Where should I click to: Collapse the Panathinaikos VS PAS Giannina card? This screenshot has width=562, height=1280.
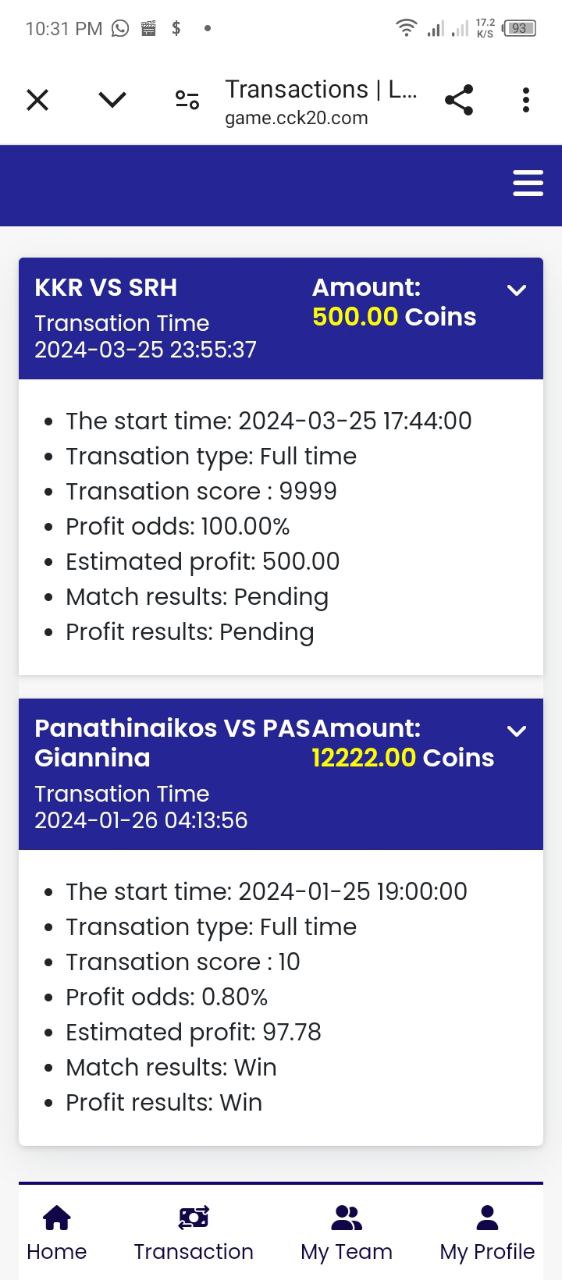point(516,731)
